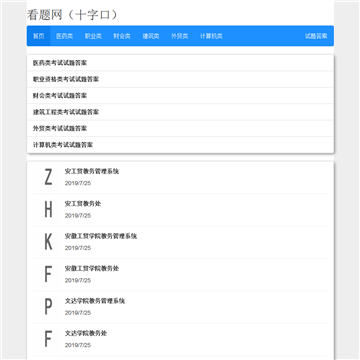Open article 安工贸教务管理系统

click(92, 171)
